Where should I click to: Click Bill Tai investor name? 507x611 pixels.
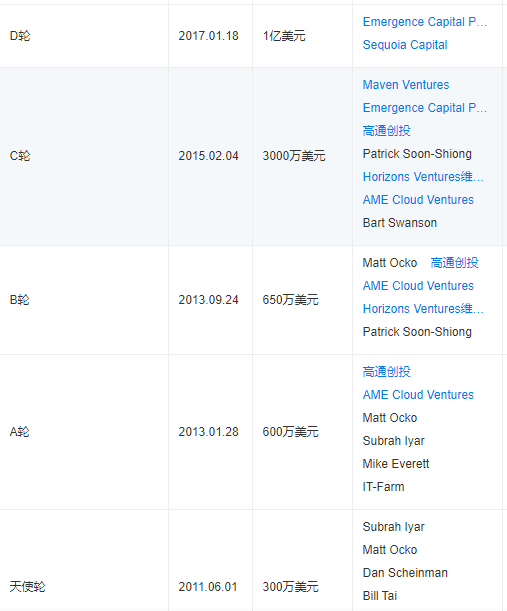[x=380, y=596]
